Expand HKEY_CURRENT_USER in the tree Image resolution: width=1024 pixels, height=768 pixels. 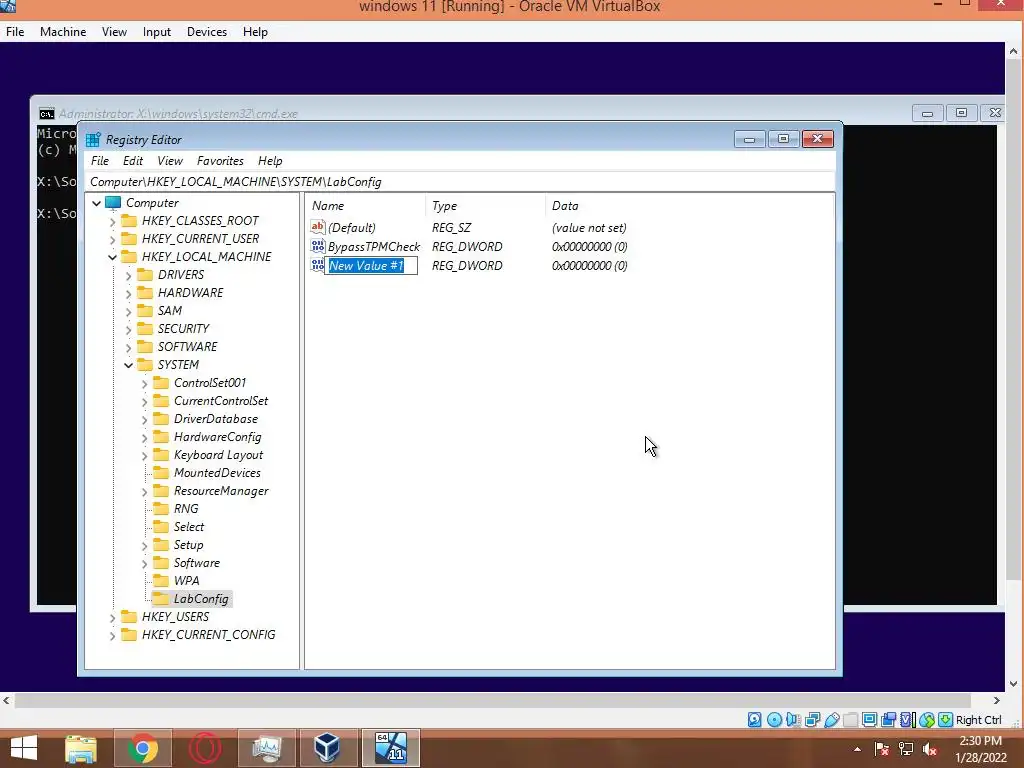(112, 239)
